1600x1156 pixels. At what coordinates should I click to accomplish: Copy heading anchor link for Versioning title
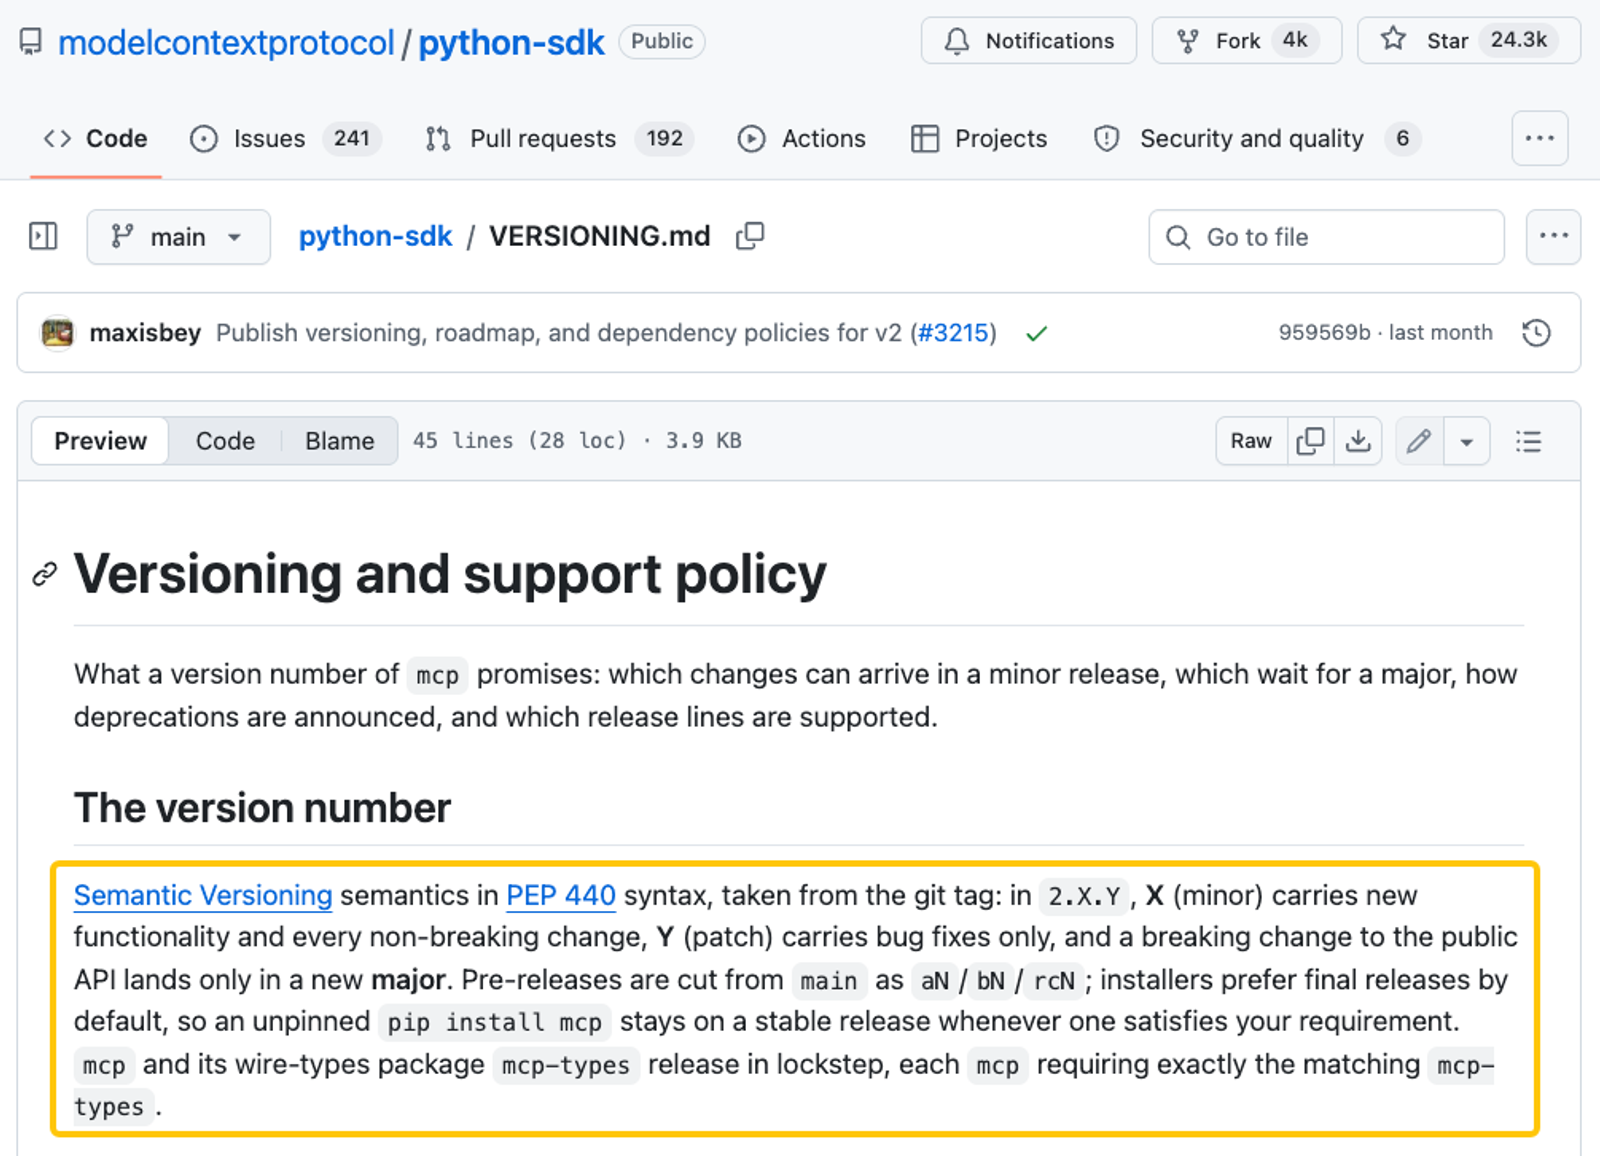45,574
